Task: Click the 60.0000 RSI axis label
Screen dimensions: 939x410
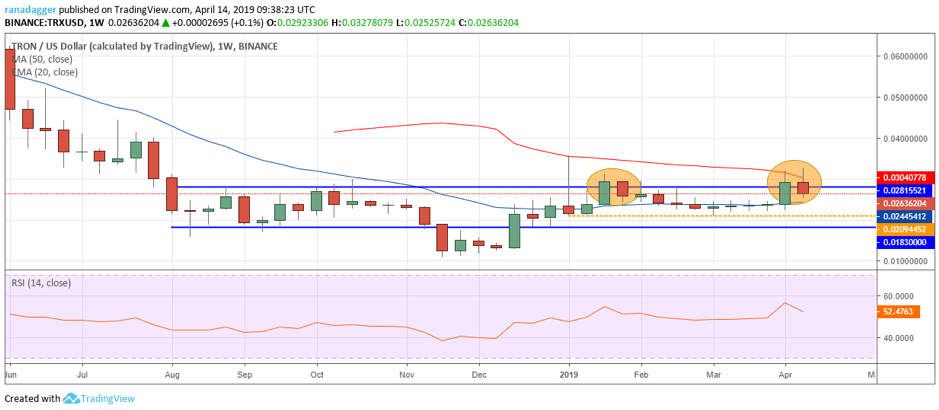Action: 899,297
